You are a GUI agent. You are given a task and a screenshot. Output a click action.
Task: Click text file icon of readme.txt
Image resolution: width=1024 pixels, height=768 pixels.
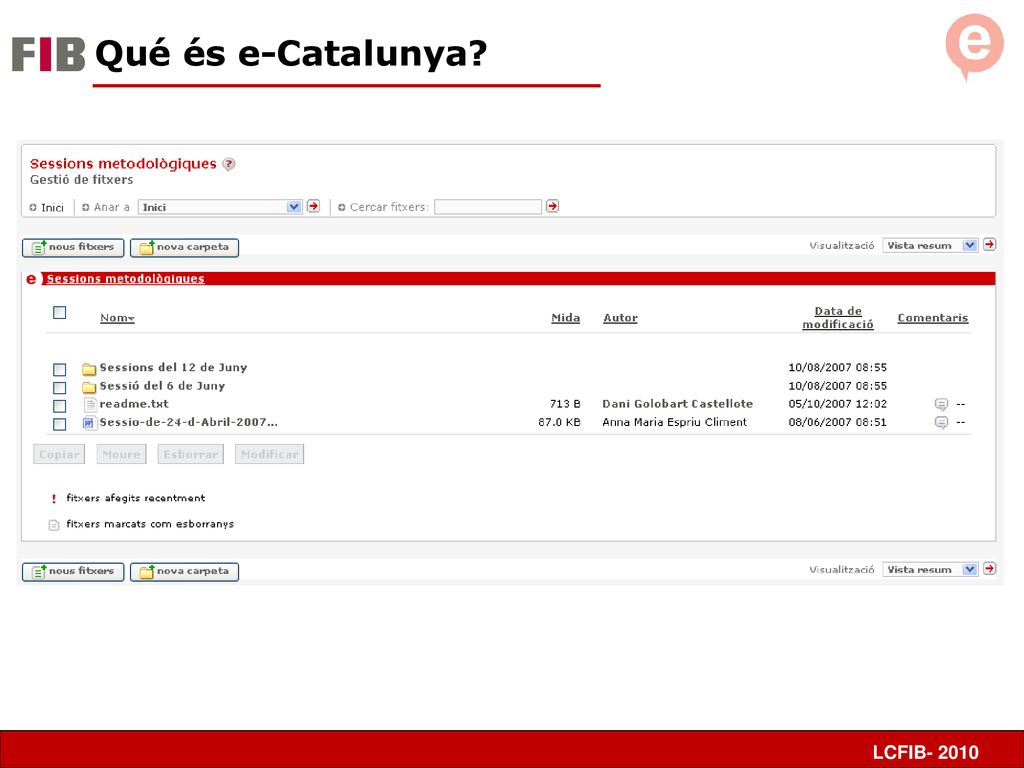(90, 405)
